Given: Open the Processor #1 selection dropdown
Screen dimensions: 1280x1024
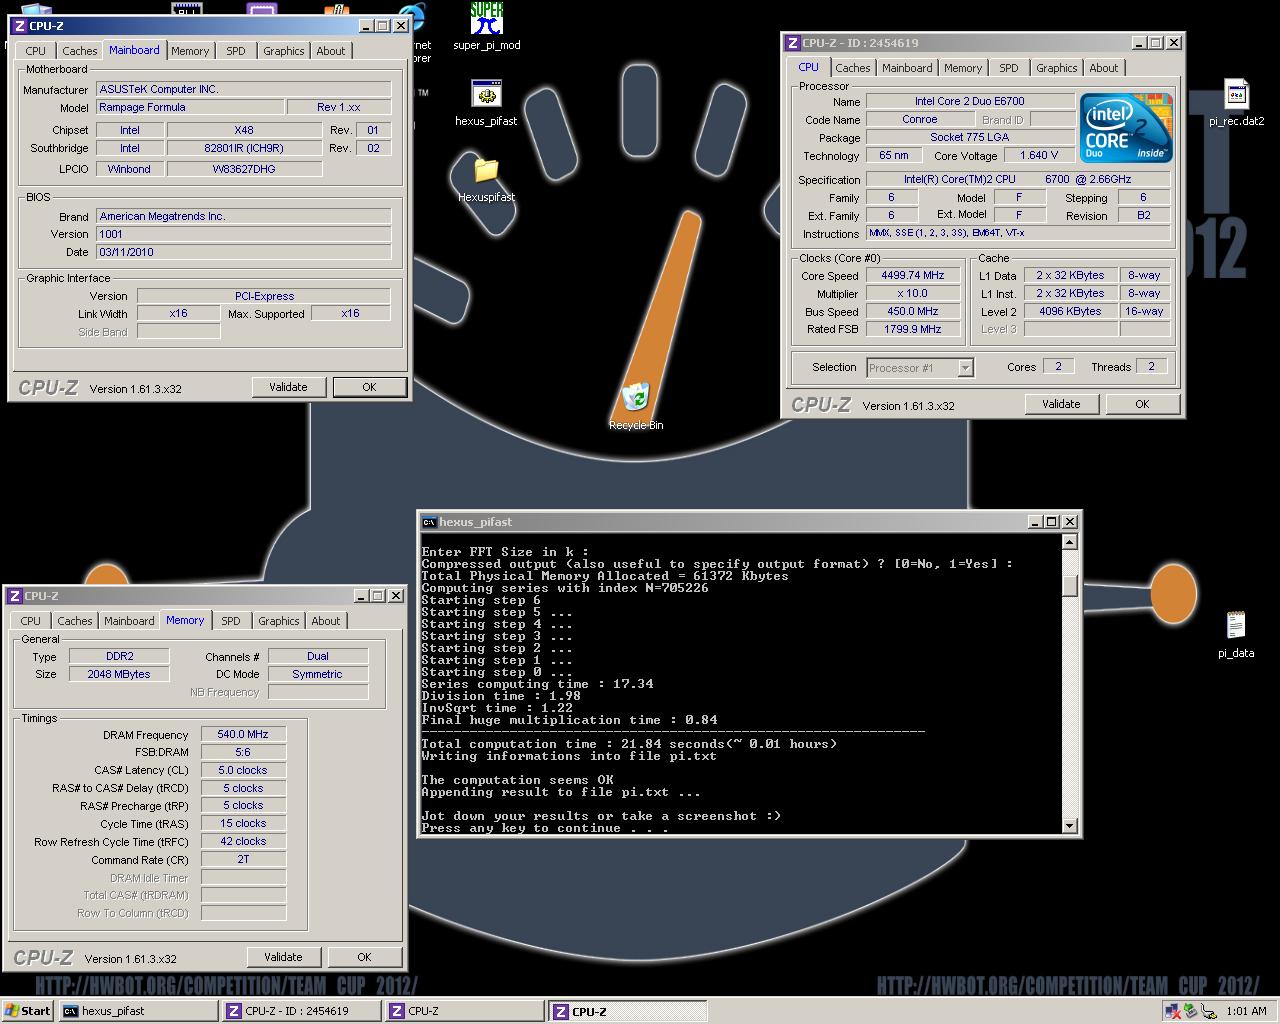Looking at the screenshot, I should pyautogui.click(x=920, y=368).
